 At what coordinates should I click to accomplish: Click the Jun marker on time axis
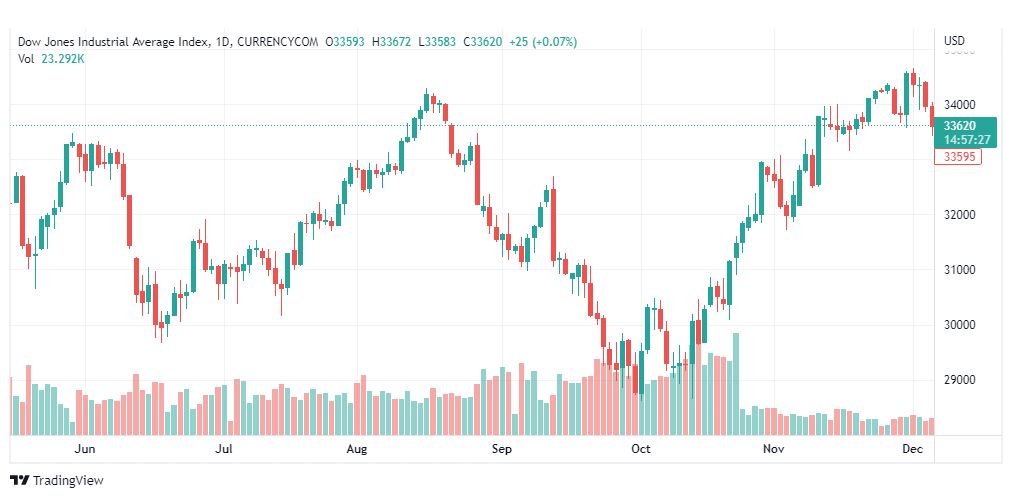click(86, 449)
